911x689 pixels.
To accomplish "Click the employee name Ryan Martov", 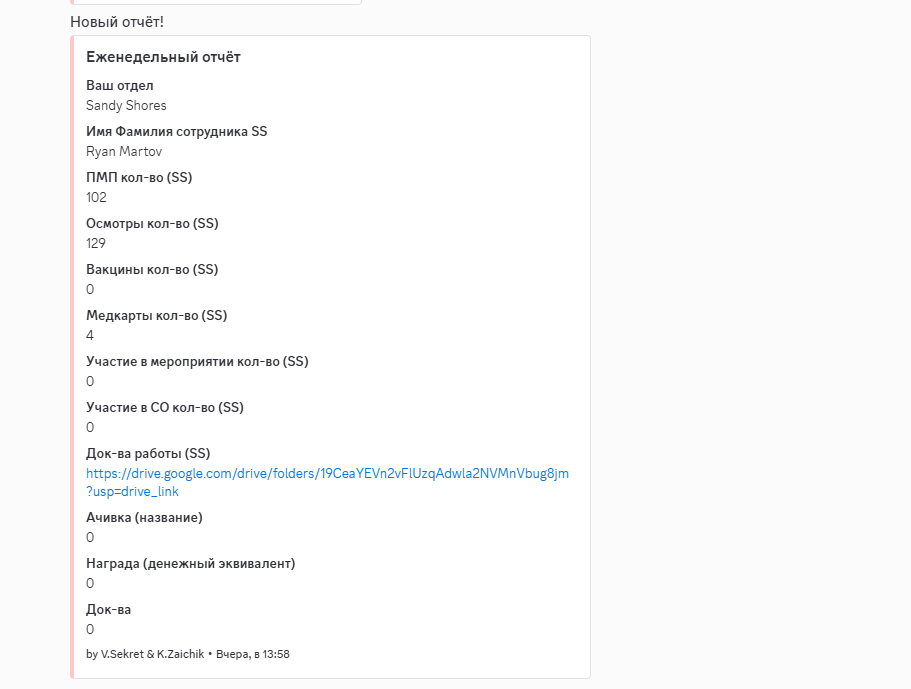I will click(x=122, y=151).
